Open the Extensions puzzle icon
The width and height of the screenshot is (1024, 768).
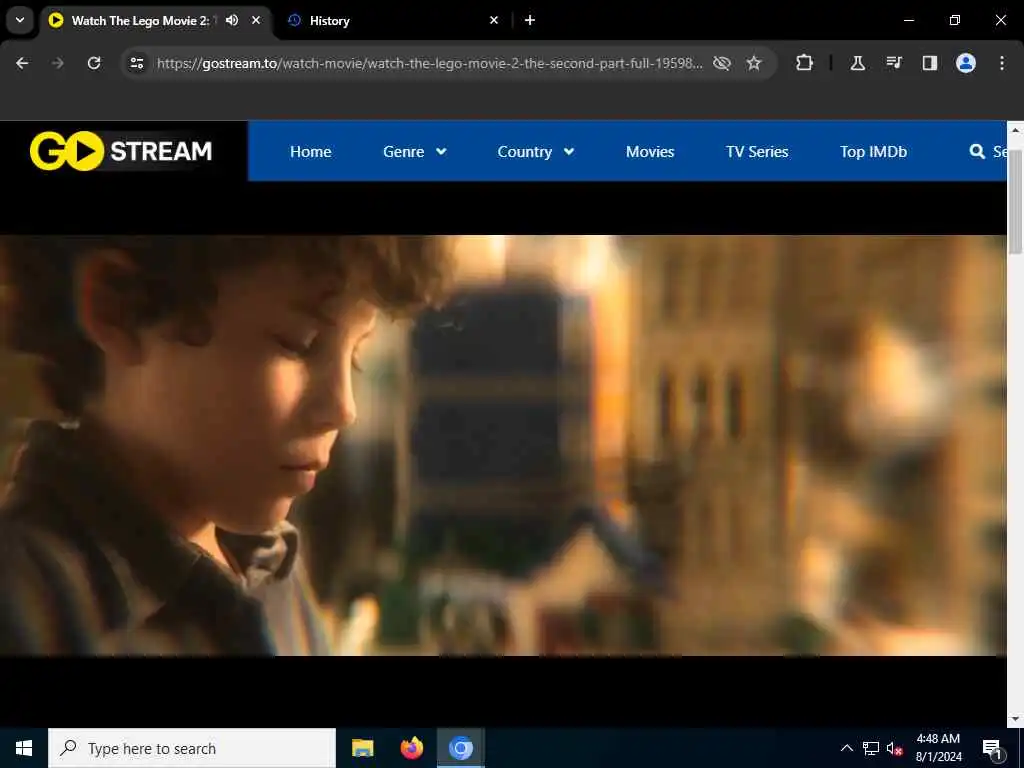(804, 63)
